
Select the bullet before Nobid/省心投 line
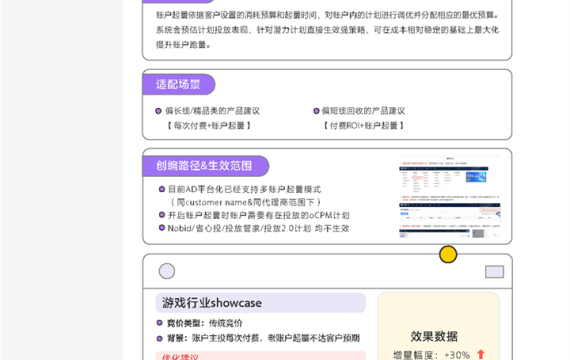(x=162, y=228)
